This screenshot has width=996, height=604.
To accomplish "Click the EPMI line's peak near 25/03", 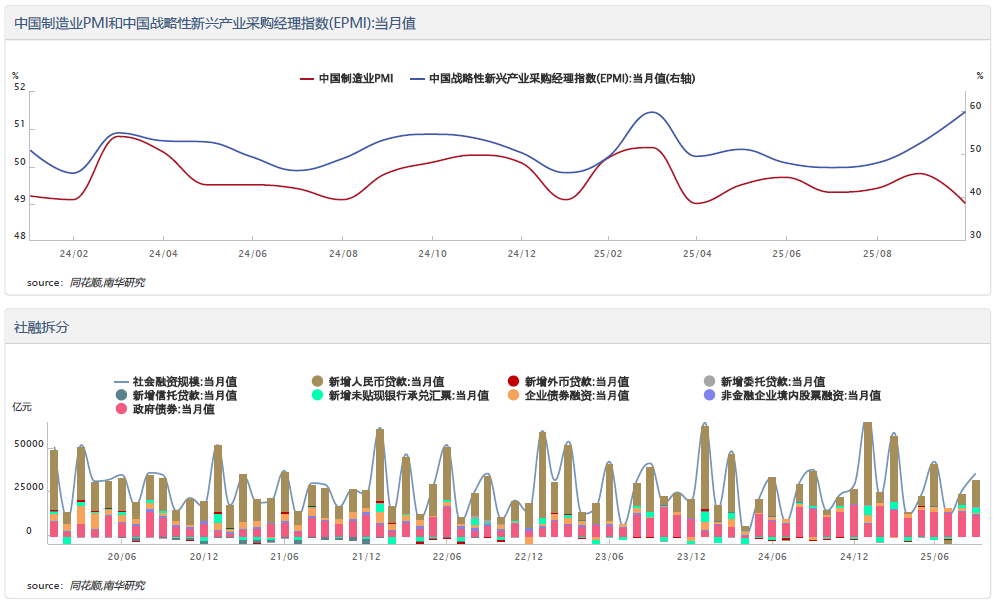I will [652, 112].
